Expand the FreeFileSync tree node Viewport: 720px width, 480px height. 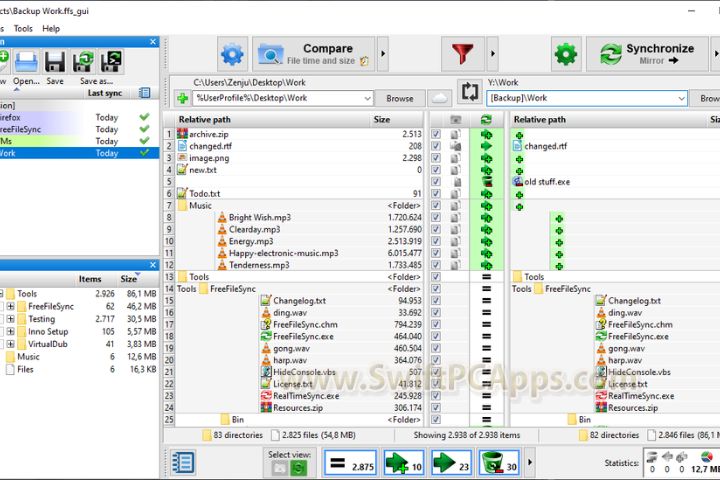point(11,306)
